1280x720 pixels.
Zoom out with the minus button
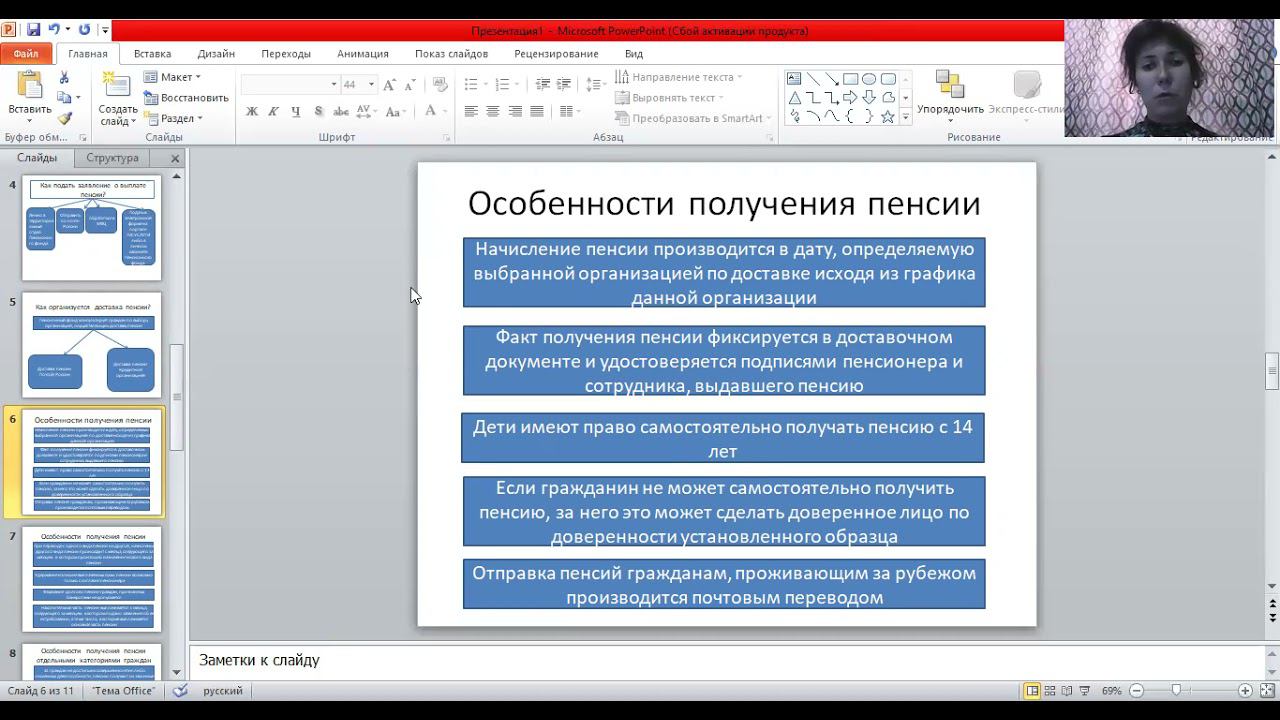point(1137,691)
